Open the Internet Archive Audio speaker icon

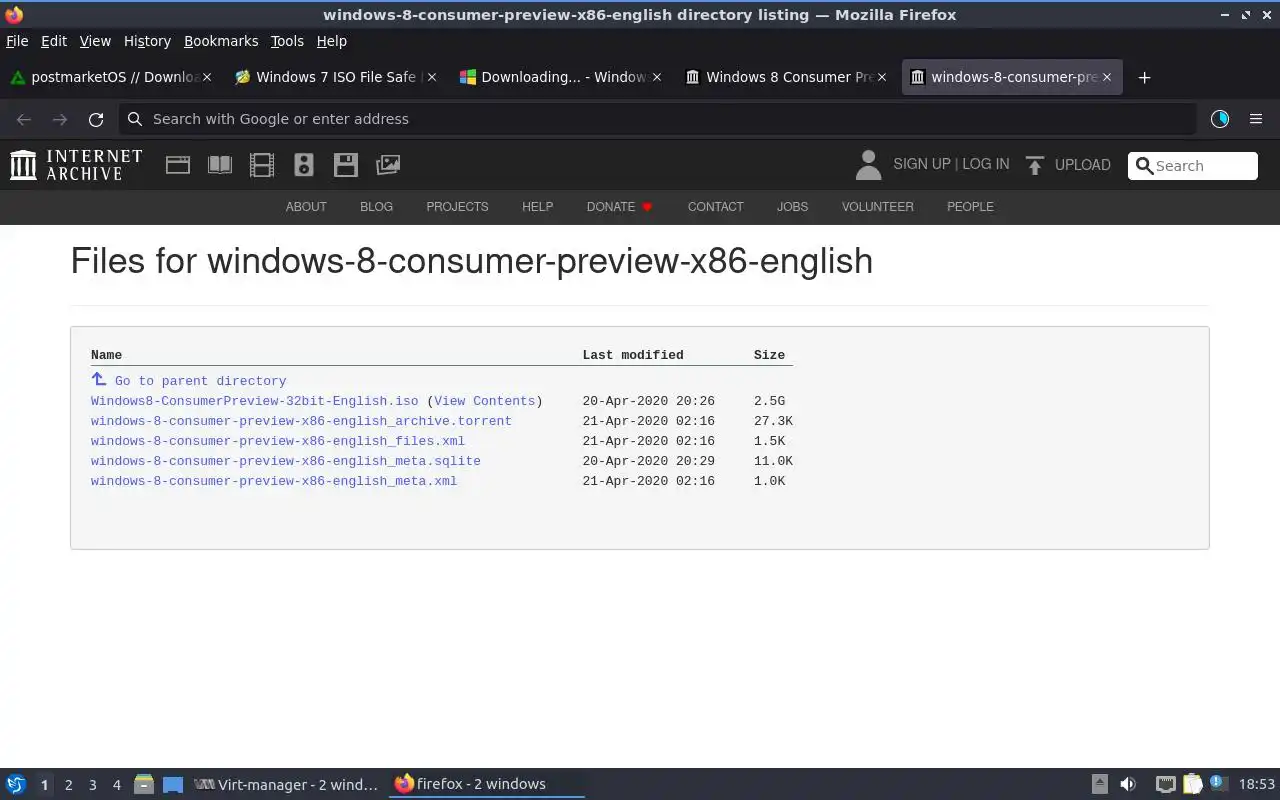tap(304, 165)
